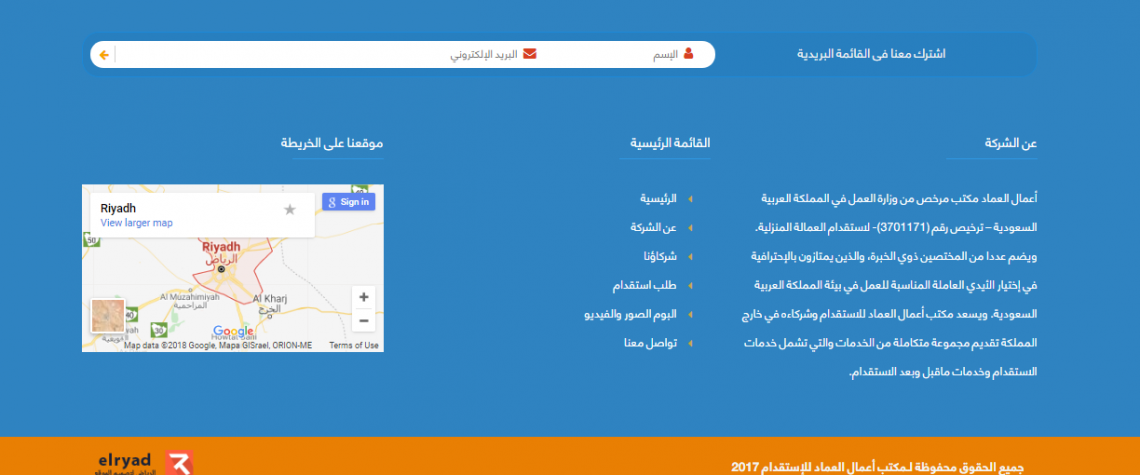Image resolution: width=1140 pixels, height=475 pixels.
Task: Click arrow bullet beside الرئيسية
Action: click(691, 199)
